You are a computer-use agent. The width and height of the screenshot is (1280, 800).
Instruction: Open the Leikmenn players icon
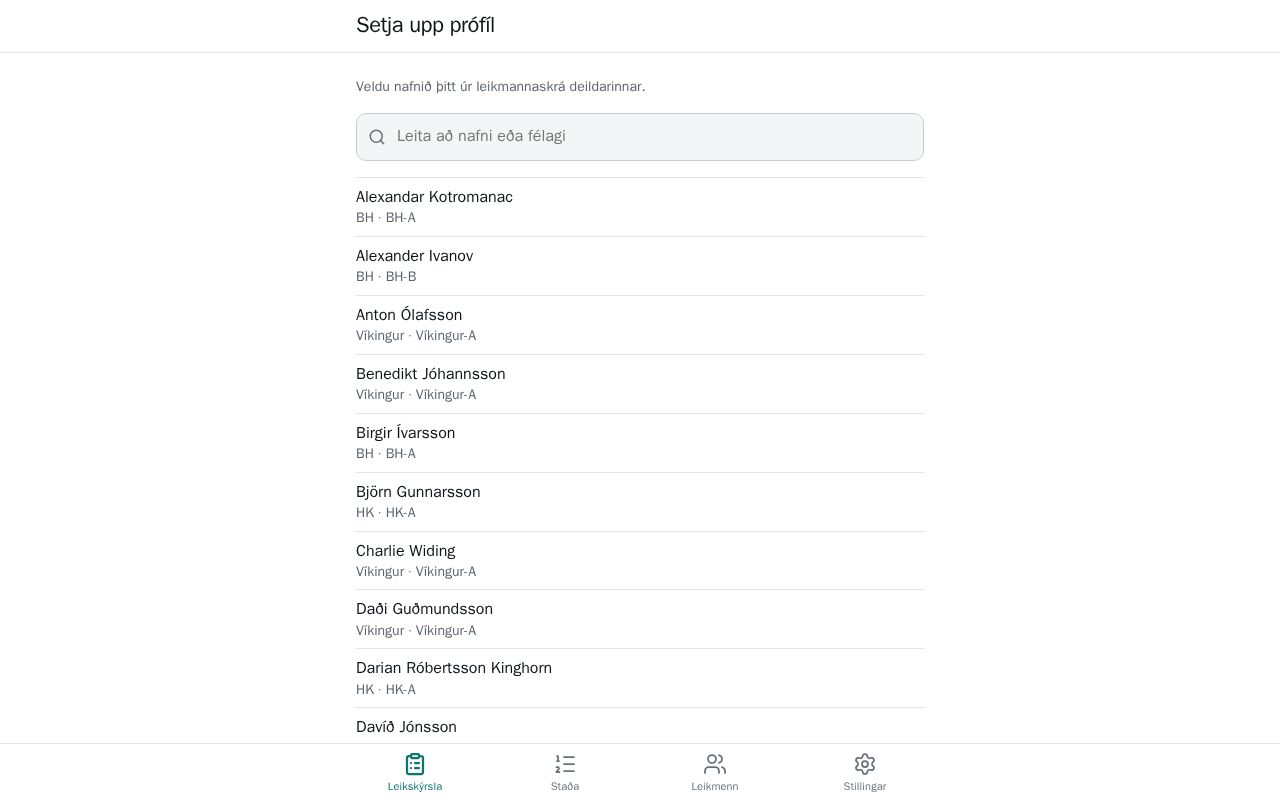click(x=715, y=764)
